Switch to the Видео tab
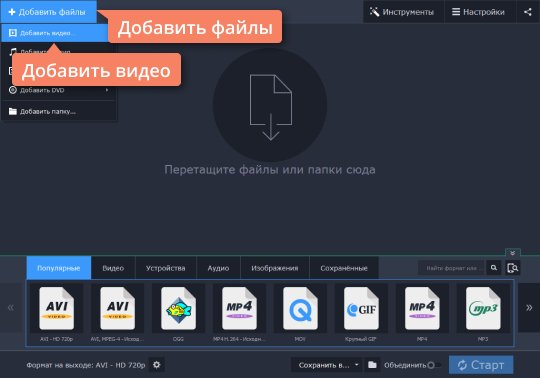This screenshot has width=540, height=378. [113, 268]
